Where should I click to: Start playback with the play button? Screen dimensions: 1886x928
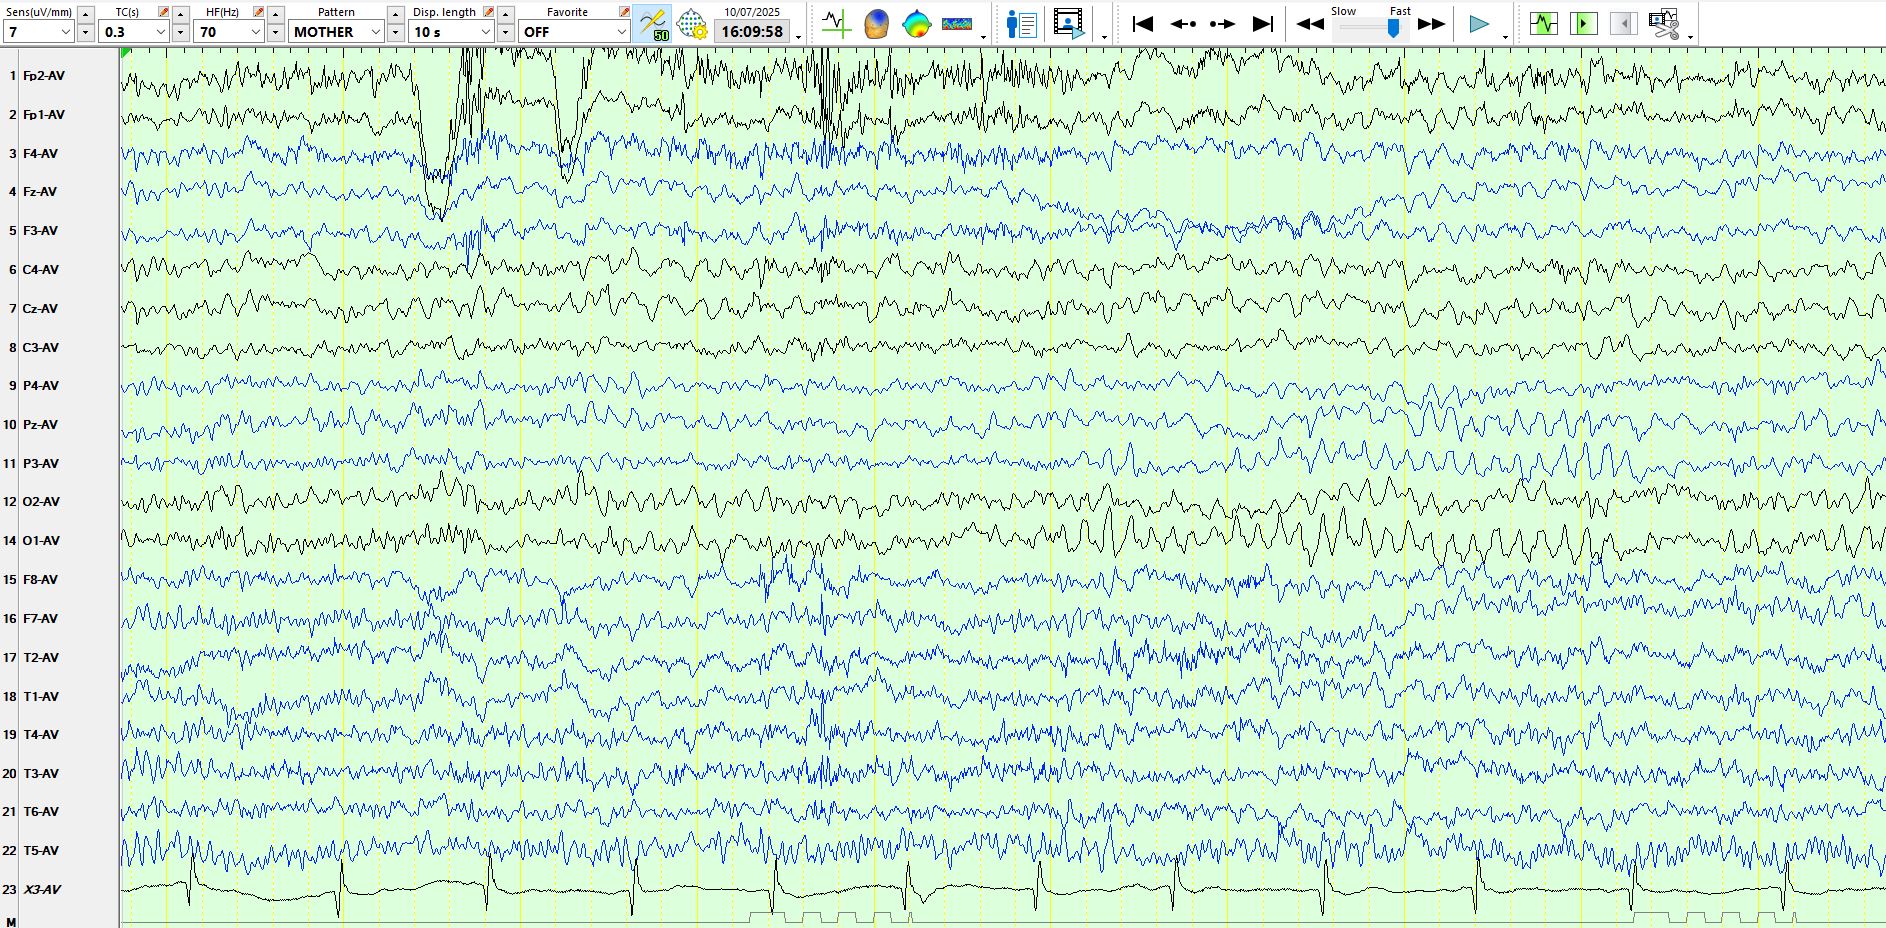(1479, 24)
